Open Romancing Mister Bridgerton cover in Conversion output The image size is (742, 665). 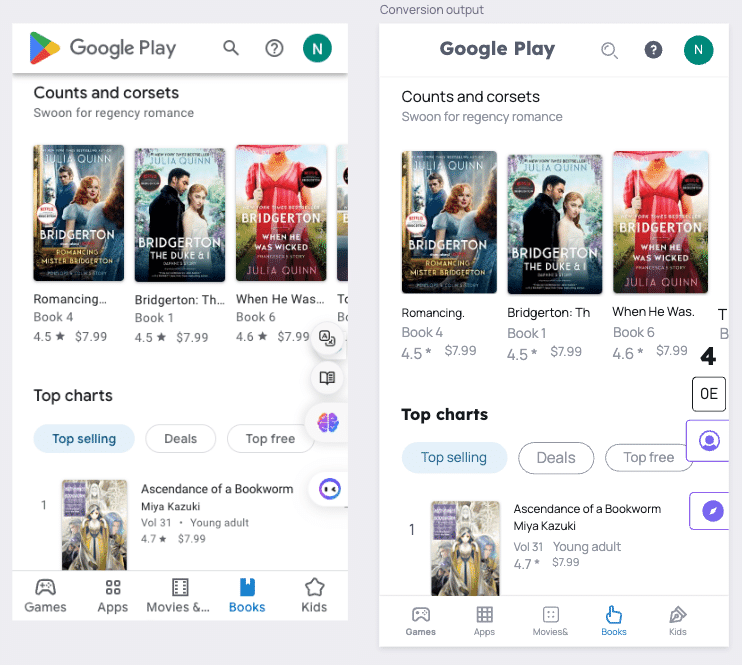pos(449,222)
